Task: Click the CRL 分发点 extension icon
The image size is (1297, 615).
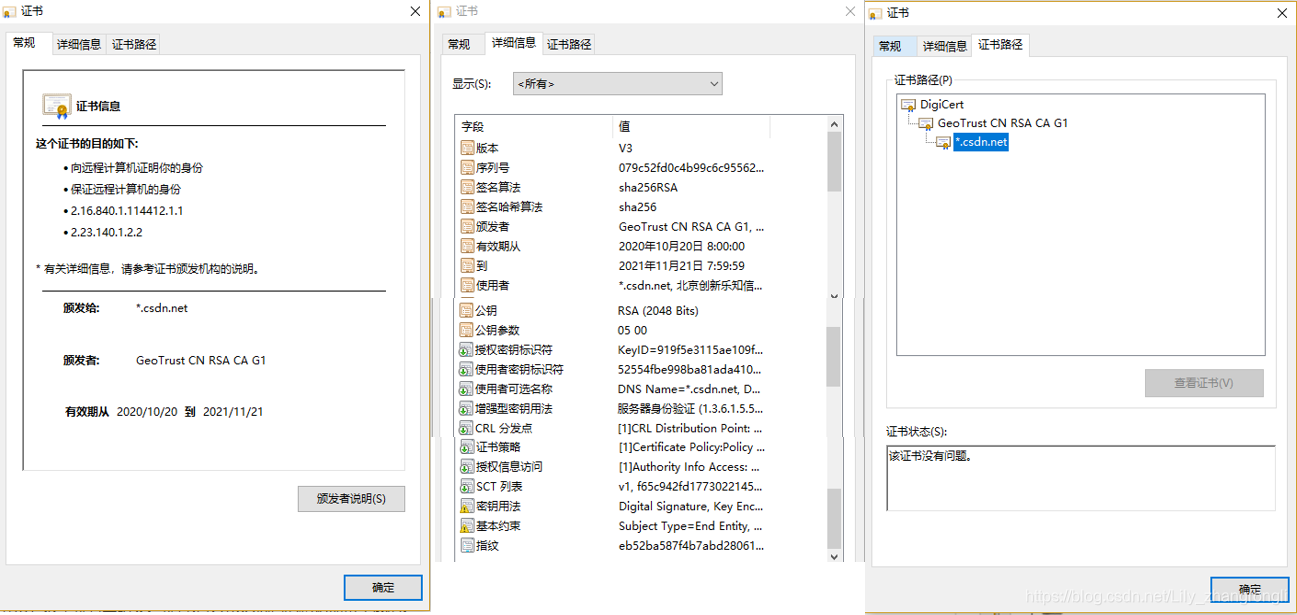Action: click(x=466, y=428)
